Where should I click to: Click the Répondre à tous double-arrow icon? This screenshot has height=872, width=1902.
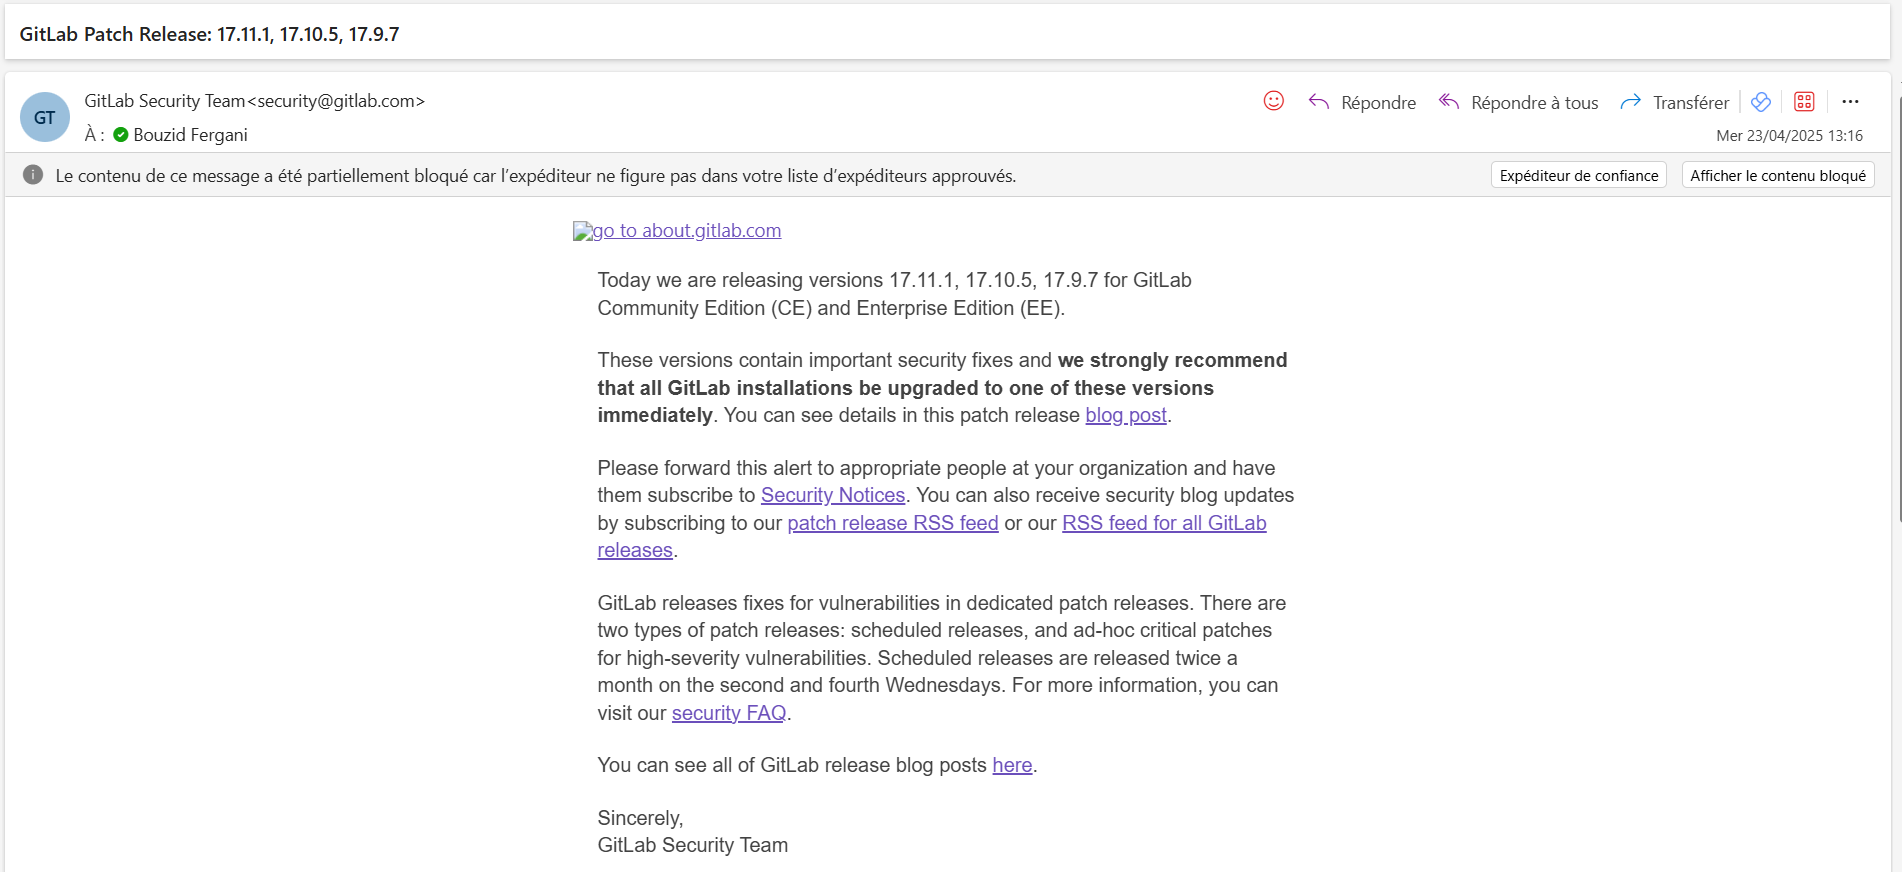(1449, 102)
